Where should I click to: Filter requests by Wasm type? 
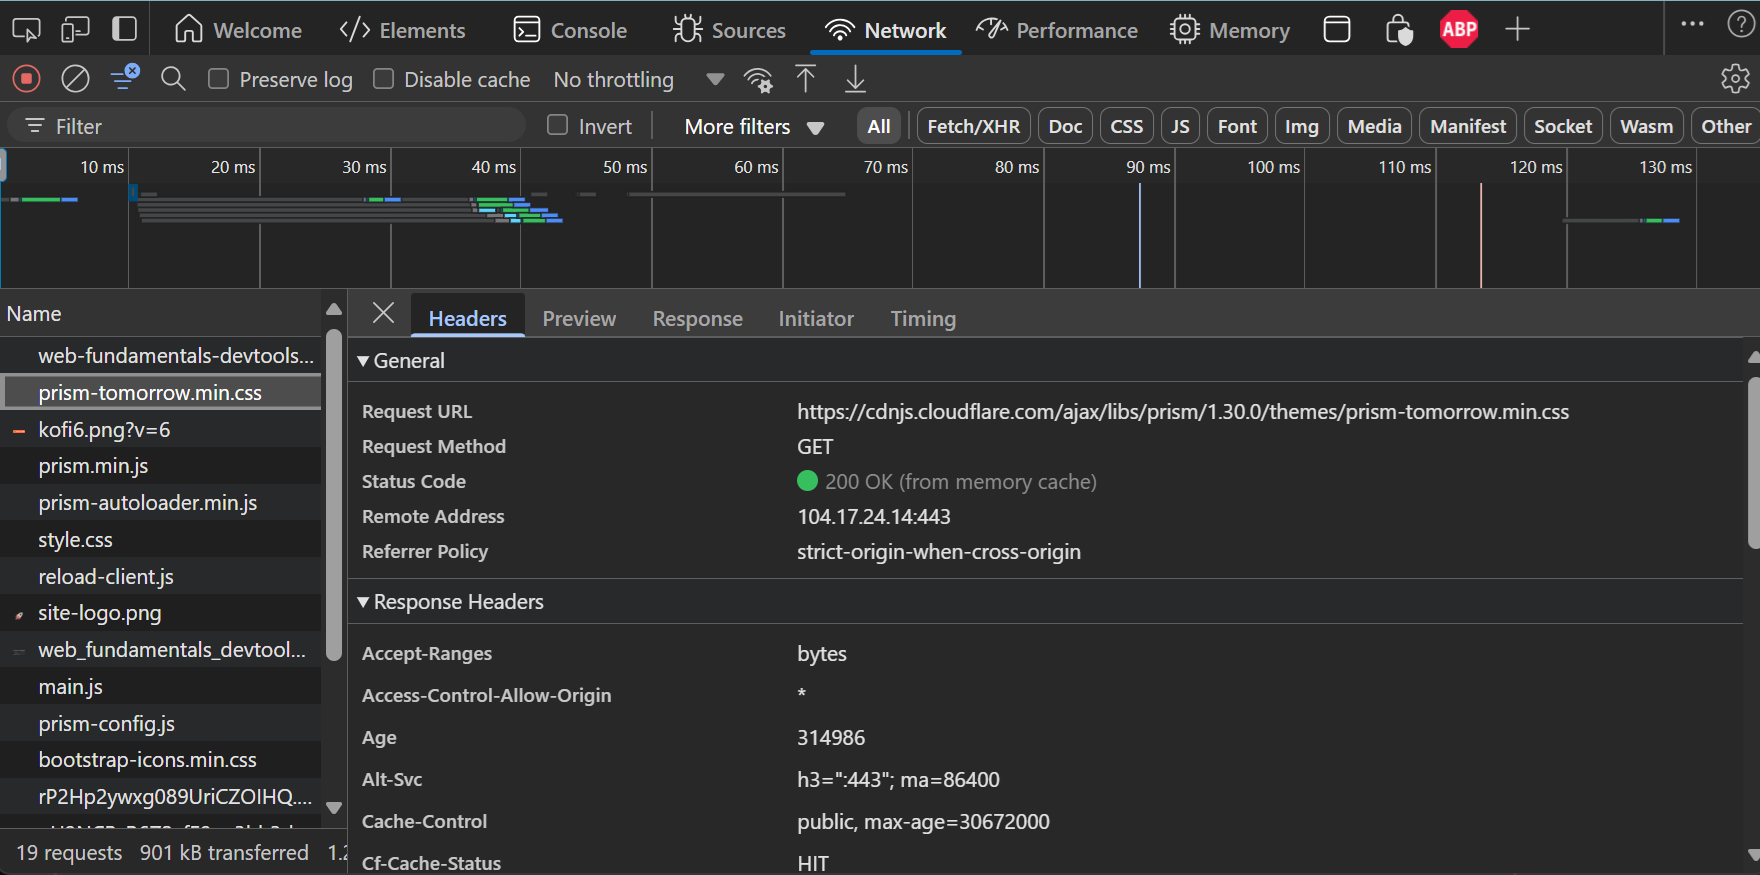point(1646,126)
